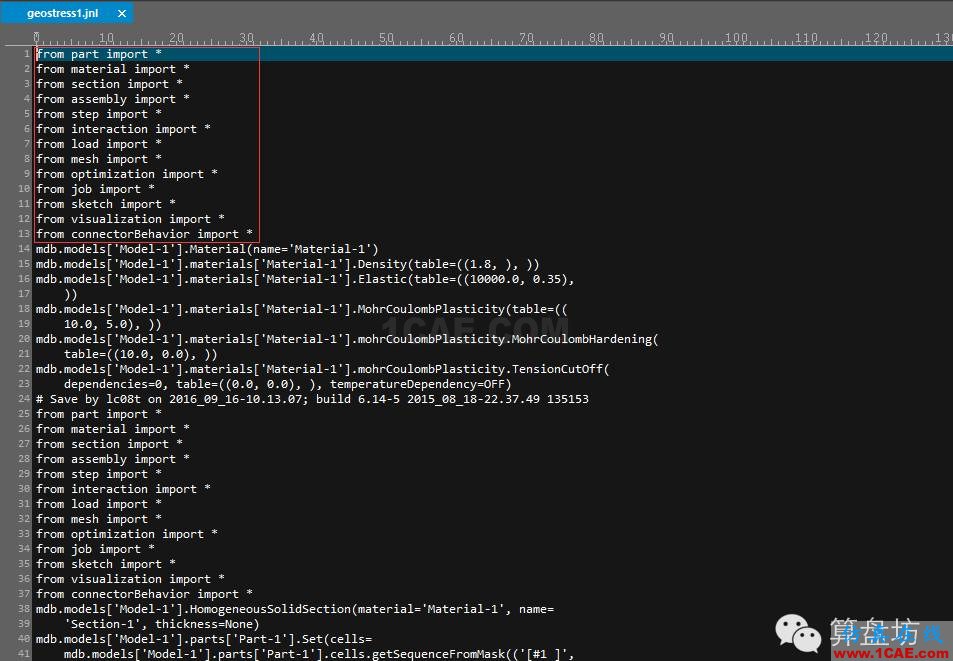The width and height of the screenshot is (953, 661).
Task: Click 'from optimization import *' on line 33
Action: [x=126, y=534]
